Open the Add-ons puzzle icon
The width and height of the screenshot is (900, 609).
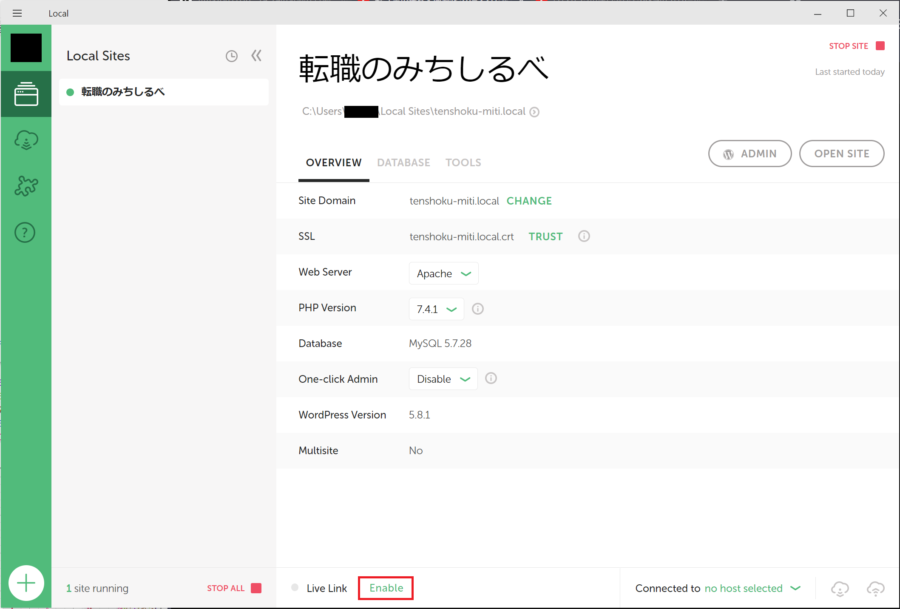pyautogui.click(x=26, y=186)
